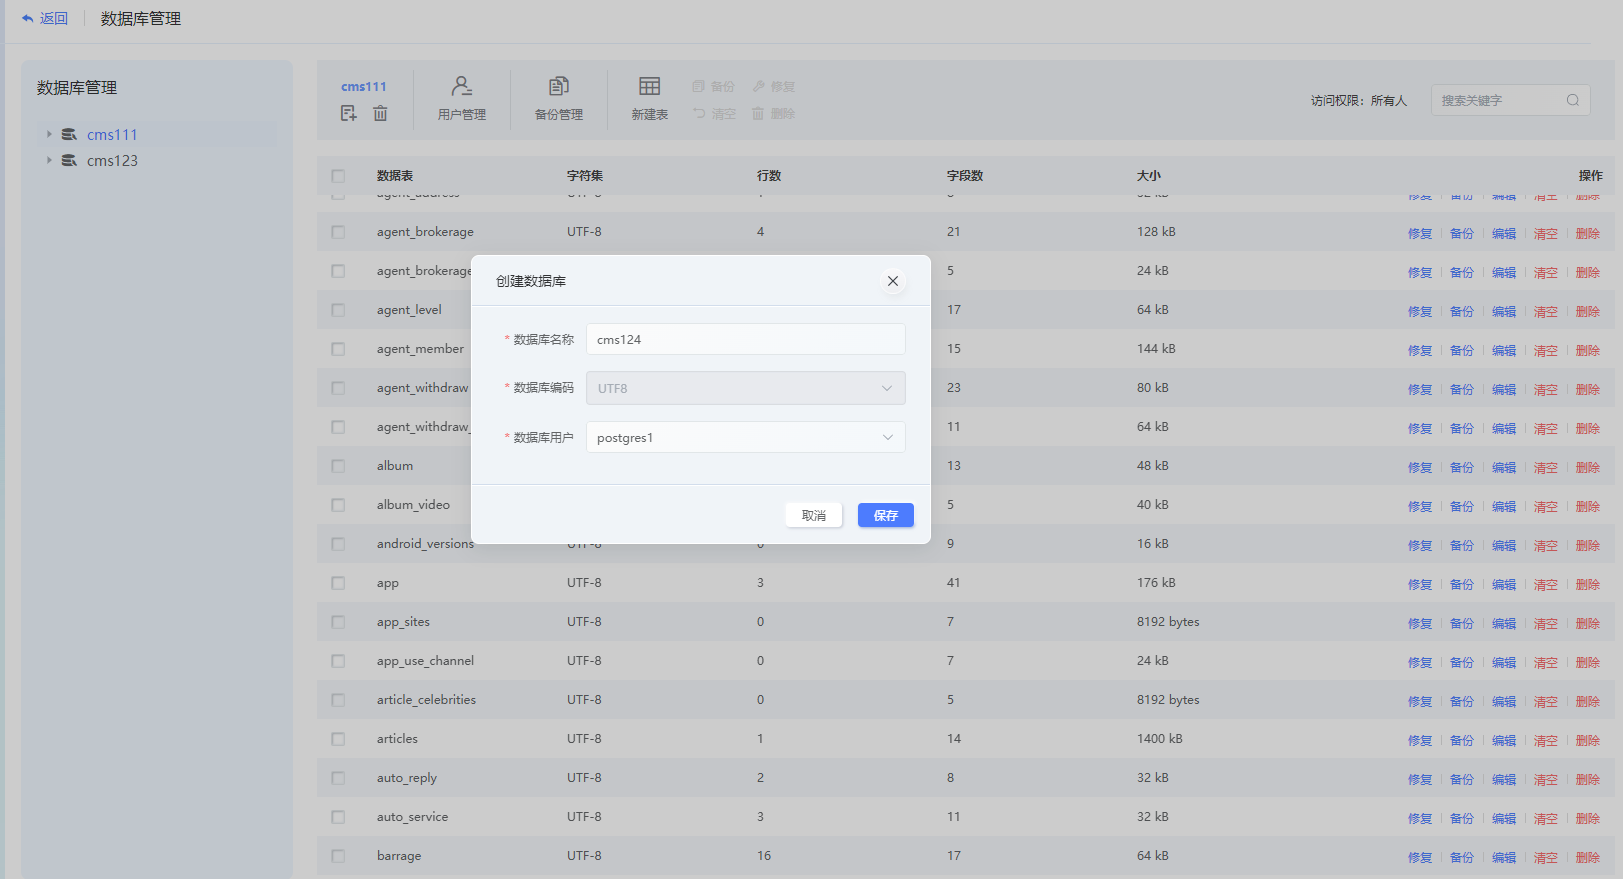Screen dimensions: 1623x879
Task: Click 备份 in article_celebrities row
Action: (1462, 701)
